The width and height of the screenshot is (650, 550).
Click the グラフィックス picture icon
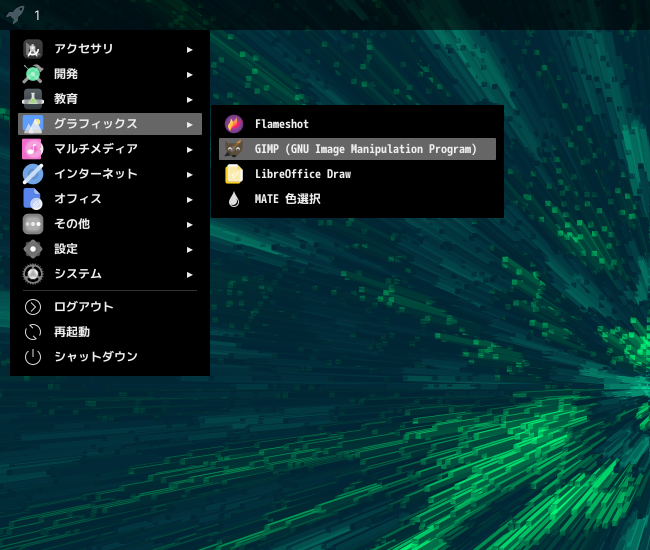[x=33, y=124]
